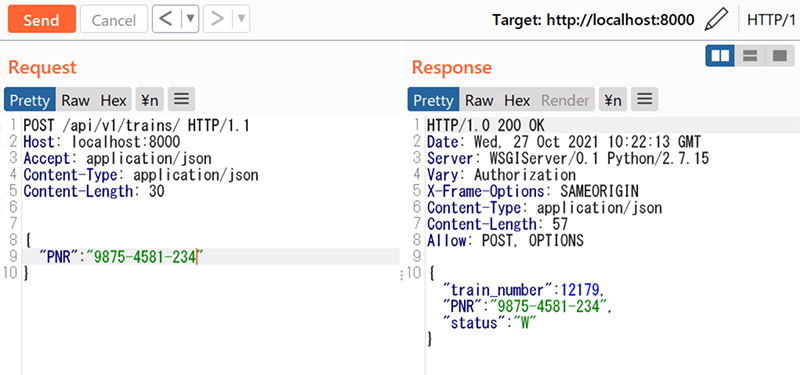
Task: Click the Cancel button
Action: [x=114, y=19]
